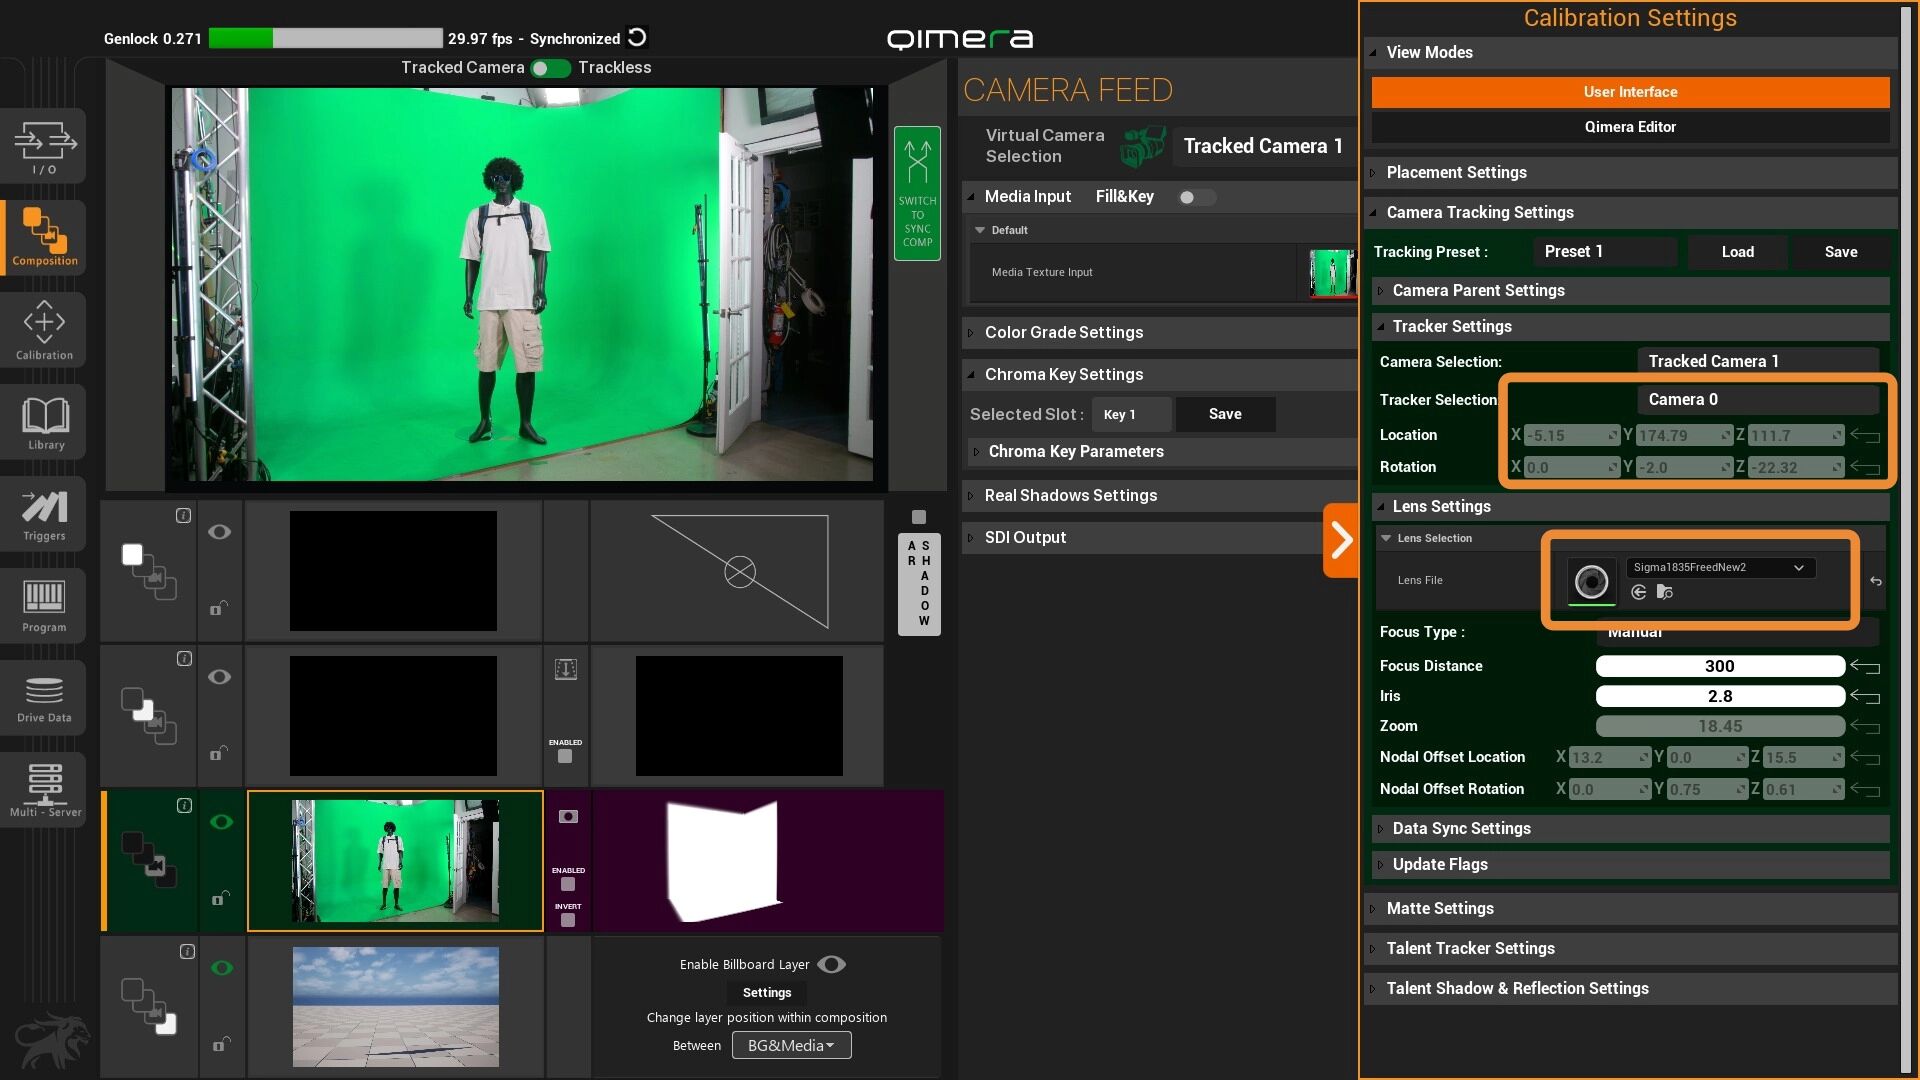Screen dimensions: 1920x1080
Task: Toggle Tracked Camera to Trackless switch
Action: click(551, 68)
